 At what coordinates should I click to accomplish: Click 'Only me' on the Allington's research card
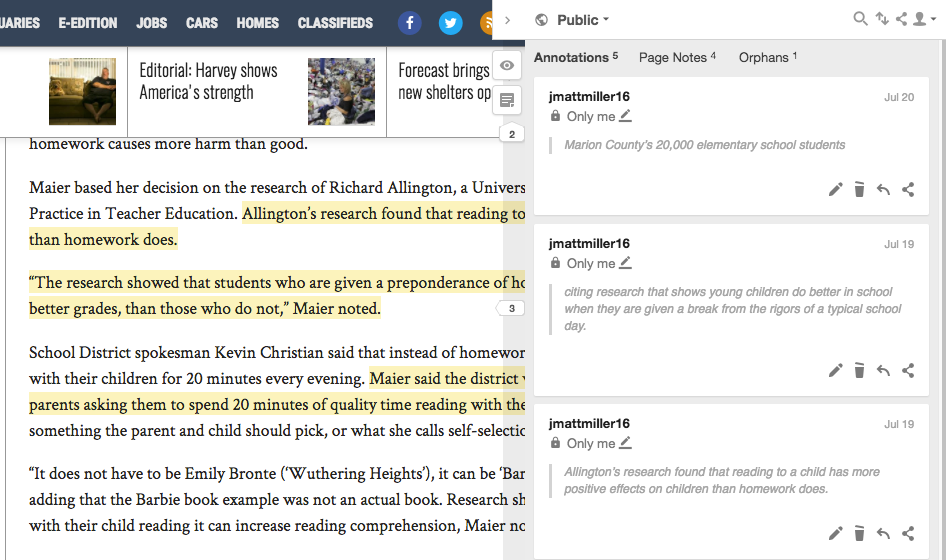(591, 444)
